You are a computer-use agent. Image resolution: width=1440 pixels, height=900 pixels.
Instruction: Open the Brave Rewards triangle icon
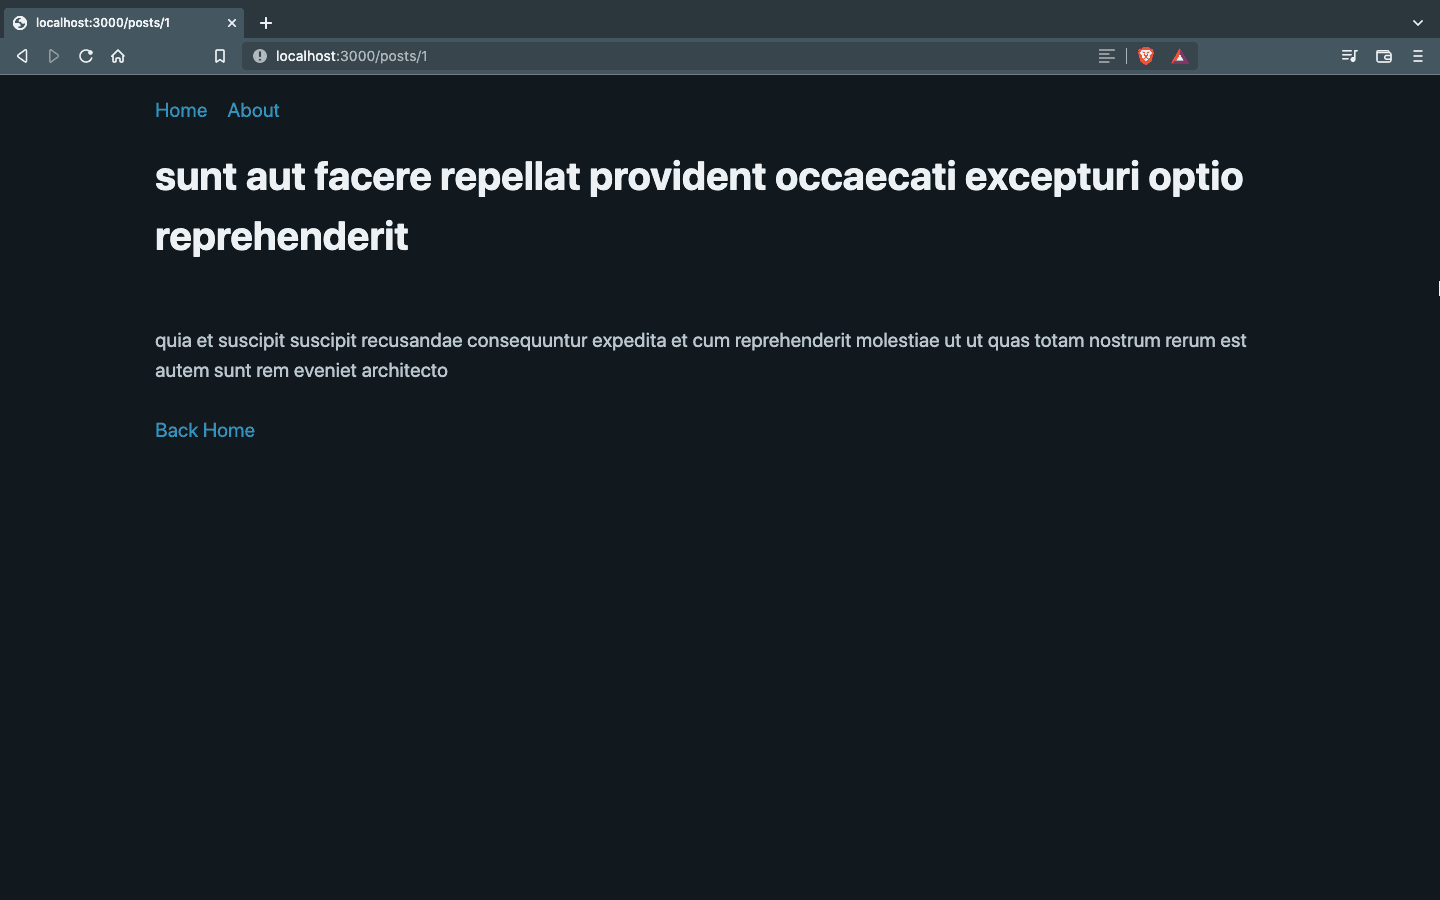(x=1179, y=56)
